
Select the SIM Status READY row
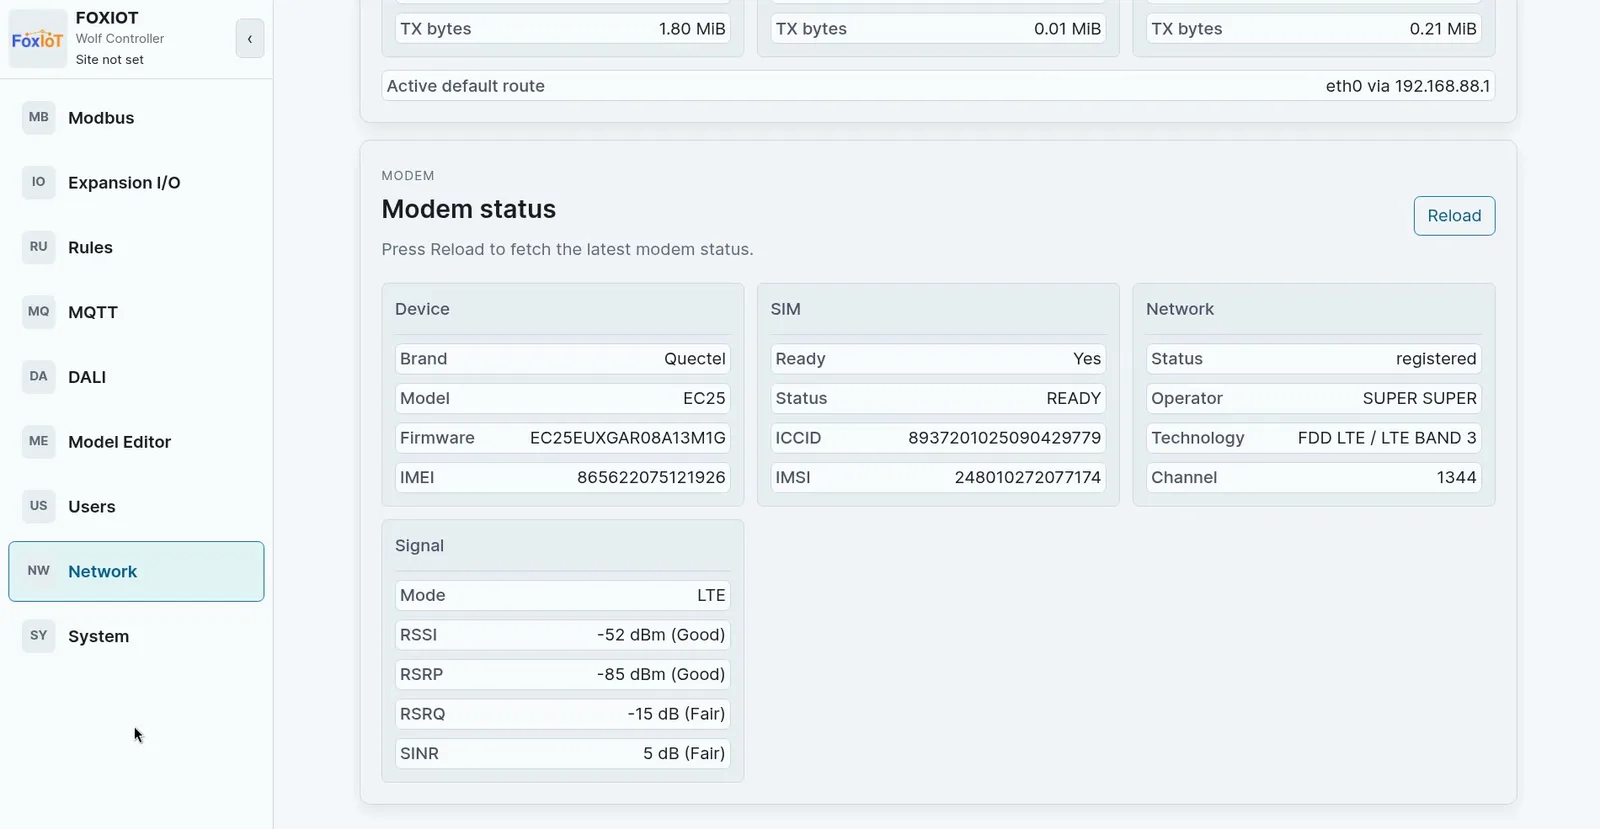coord(938,398)
